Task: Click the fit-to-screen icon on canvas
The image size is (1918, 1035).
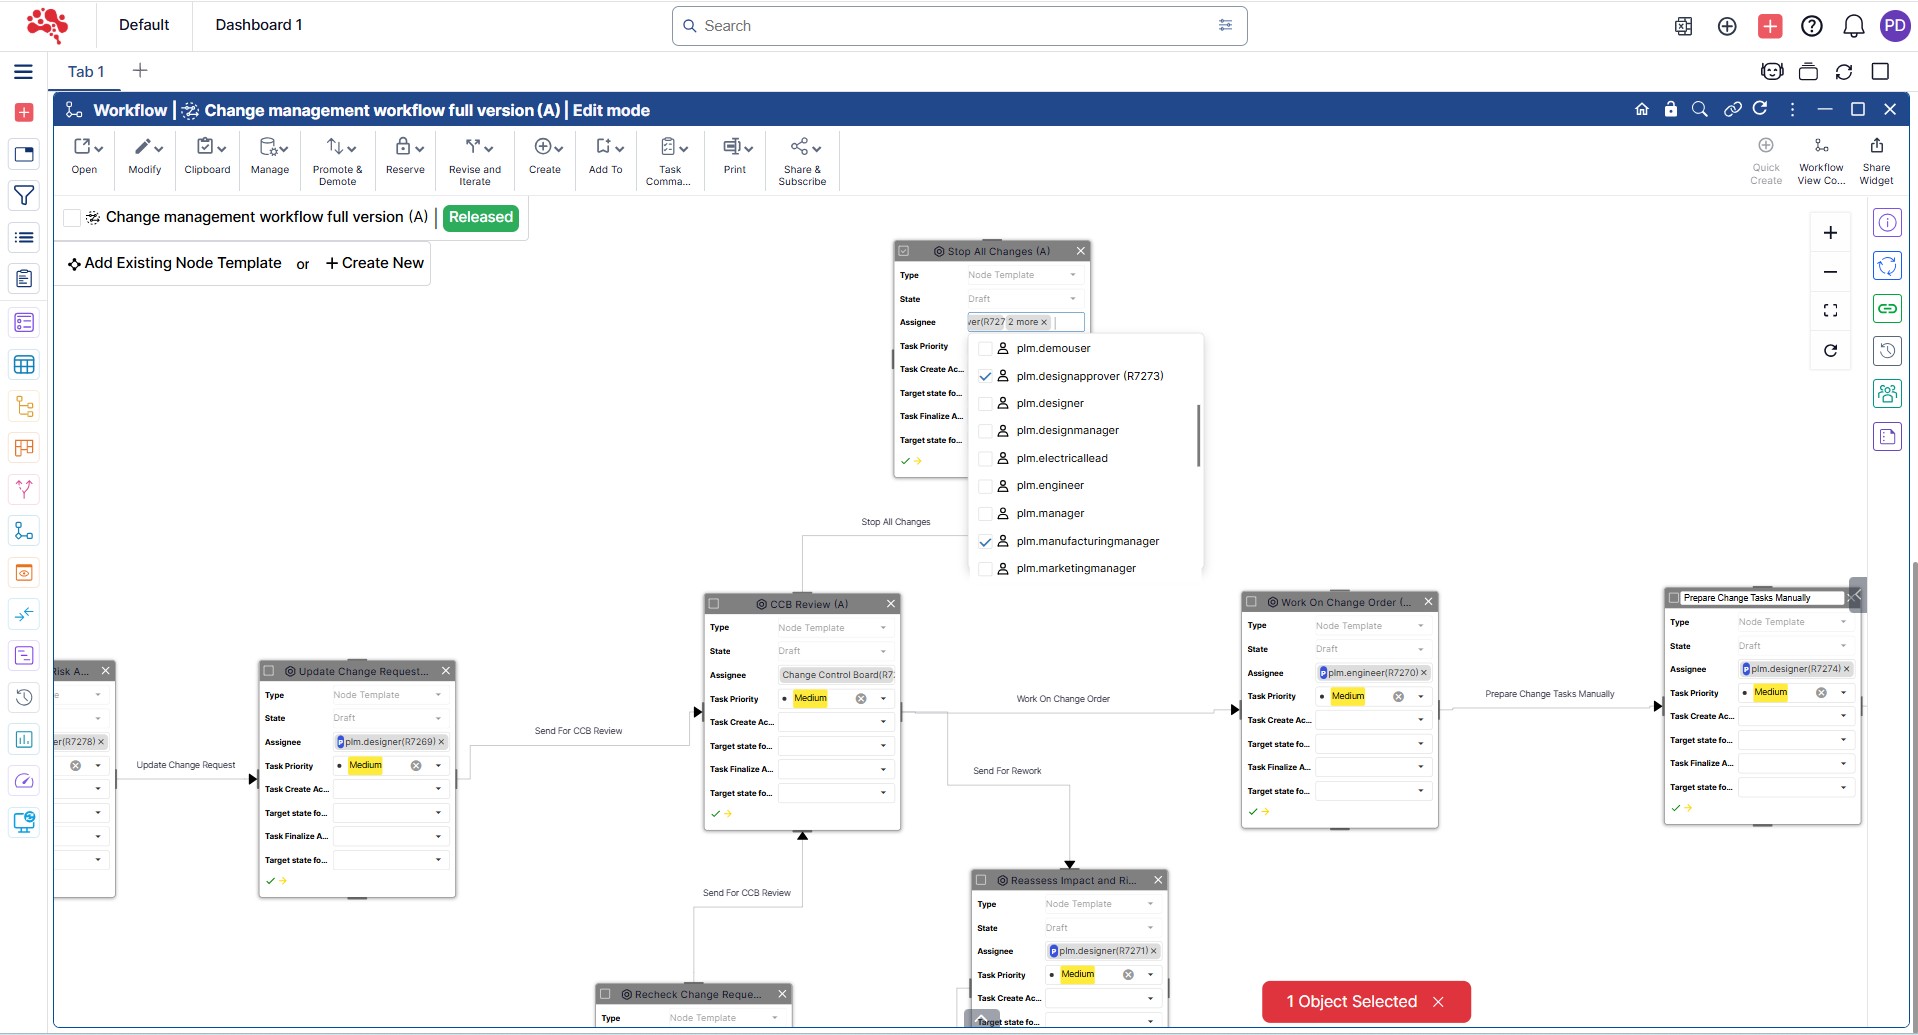Action: [1830, 311]
